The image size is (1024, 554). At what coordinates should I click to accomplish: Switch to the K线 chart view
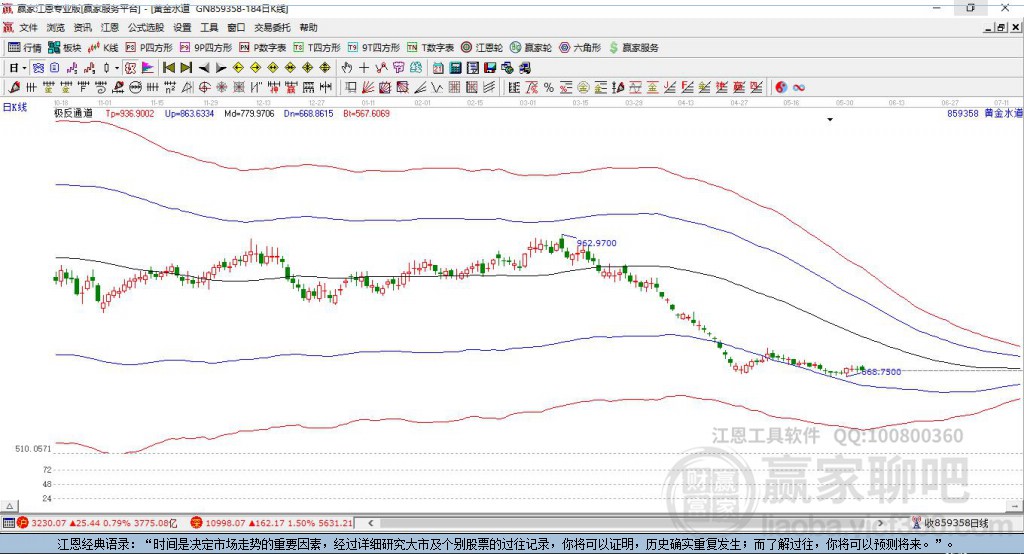point(103,48)
